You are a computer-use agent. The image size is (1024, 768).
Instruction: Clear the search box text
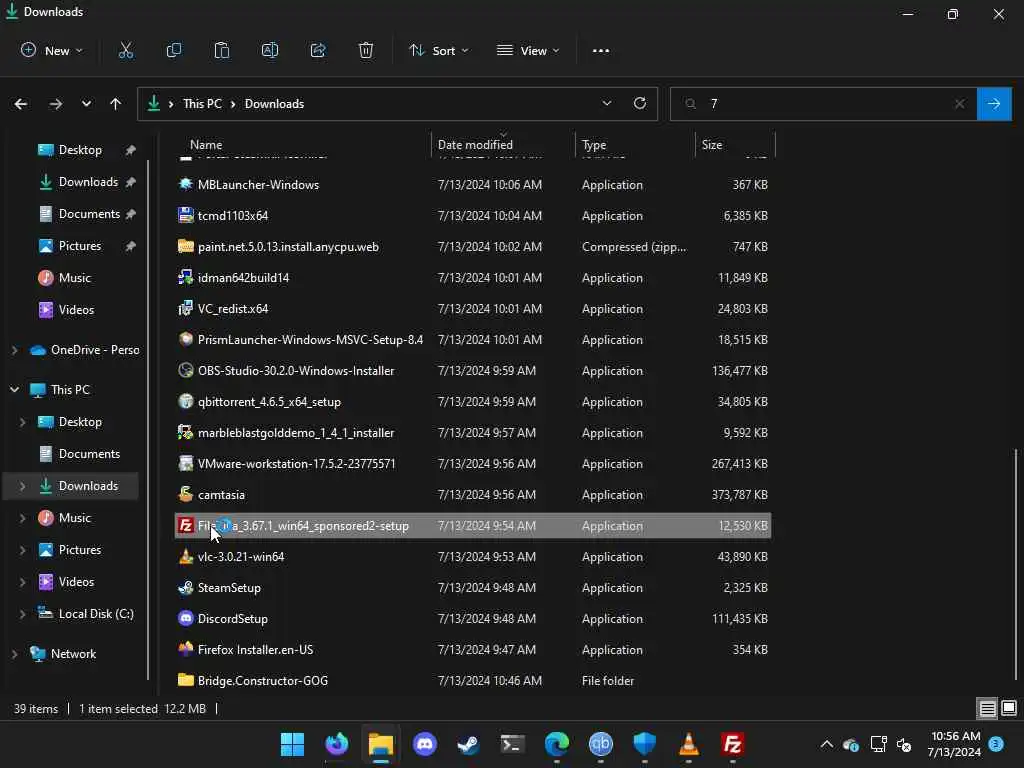959,104
